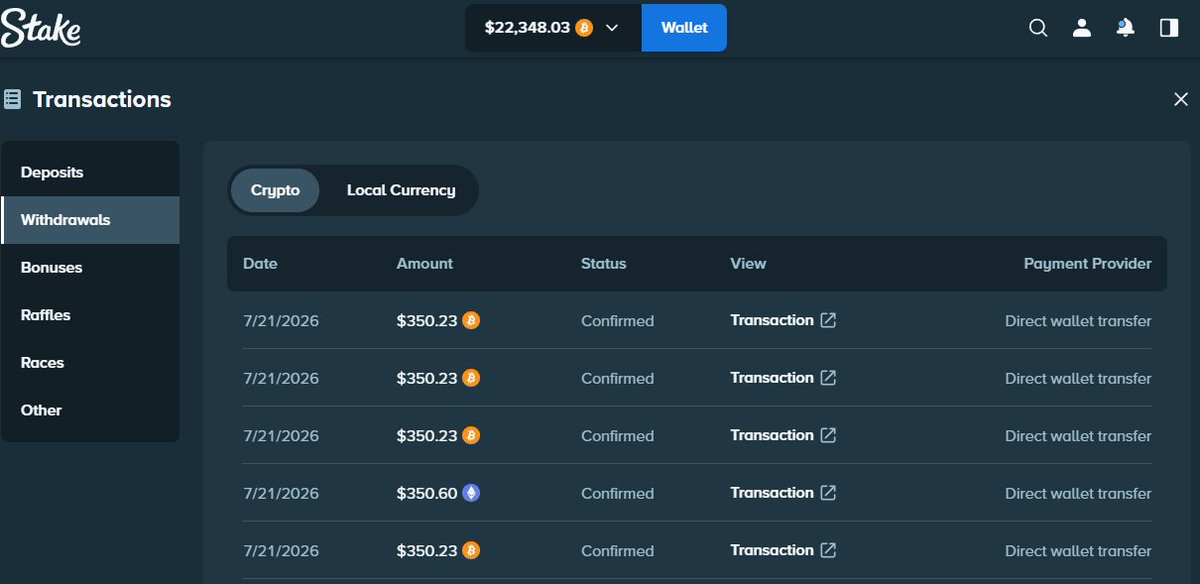Open the Wallet button
This screenshot has width=1200, height=584.
point(684,28)
